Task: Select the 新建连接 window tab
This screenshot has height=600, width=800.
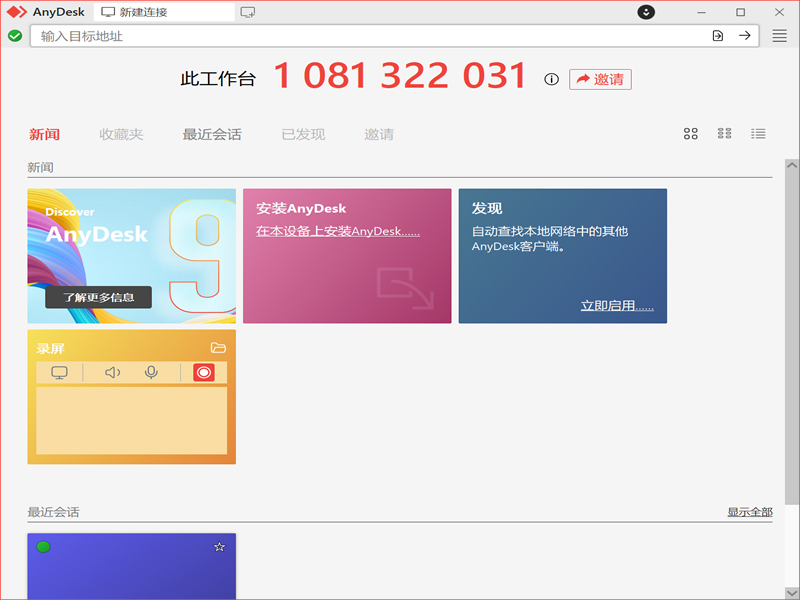Action: tap(164, 12)
